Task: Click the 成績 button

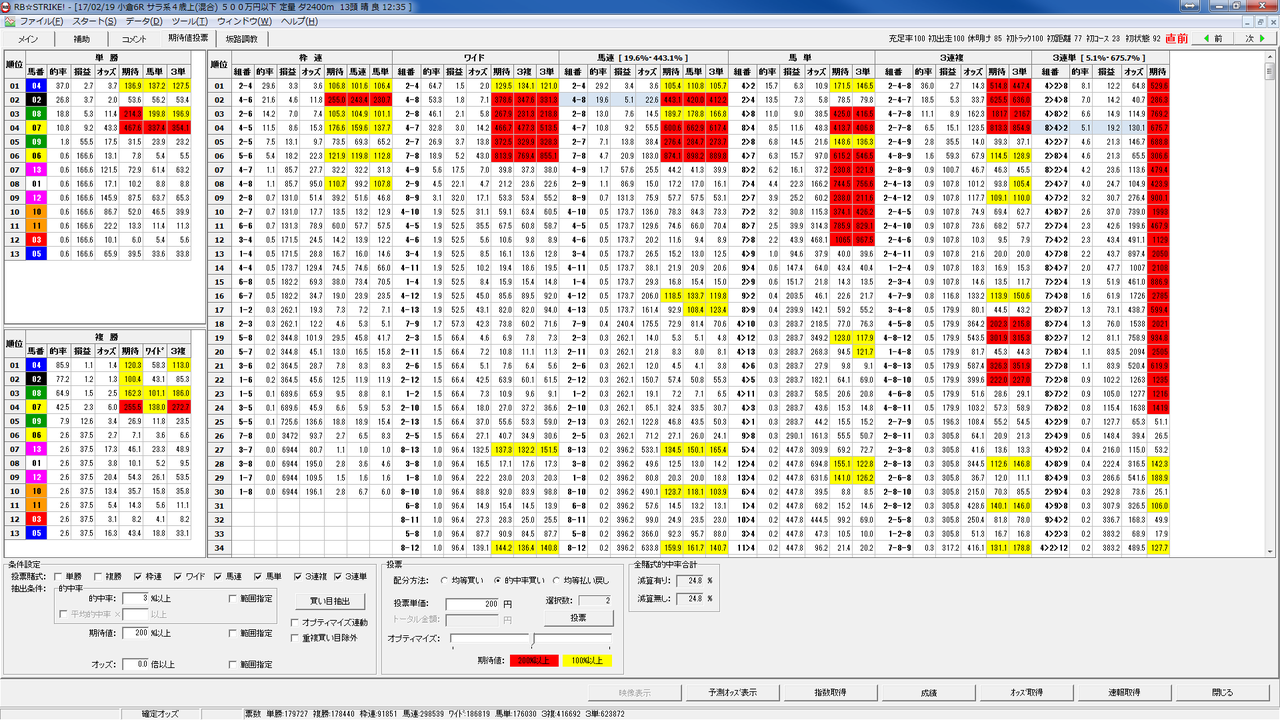Action: (928, 692)
